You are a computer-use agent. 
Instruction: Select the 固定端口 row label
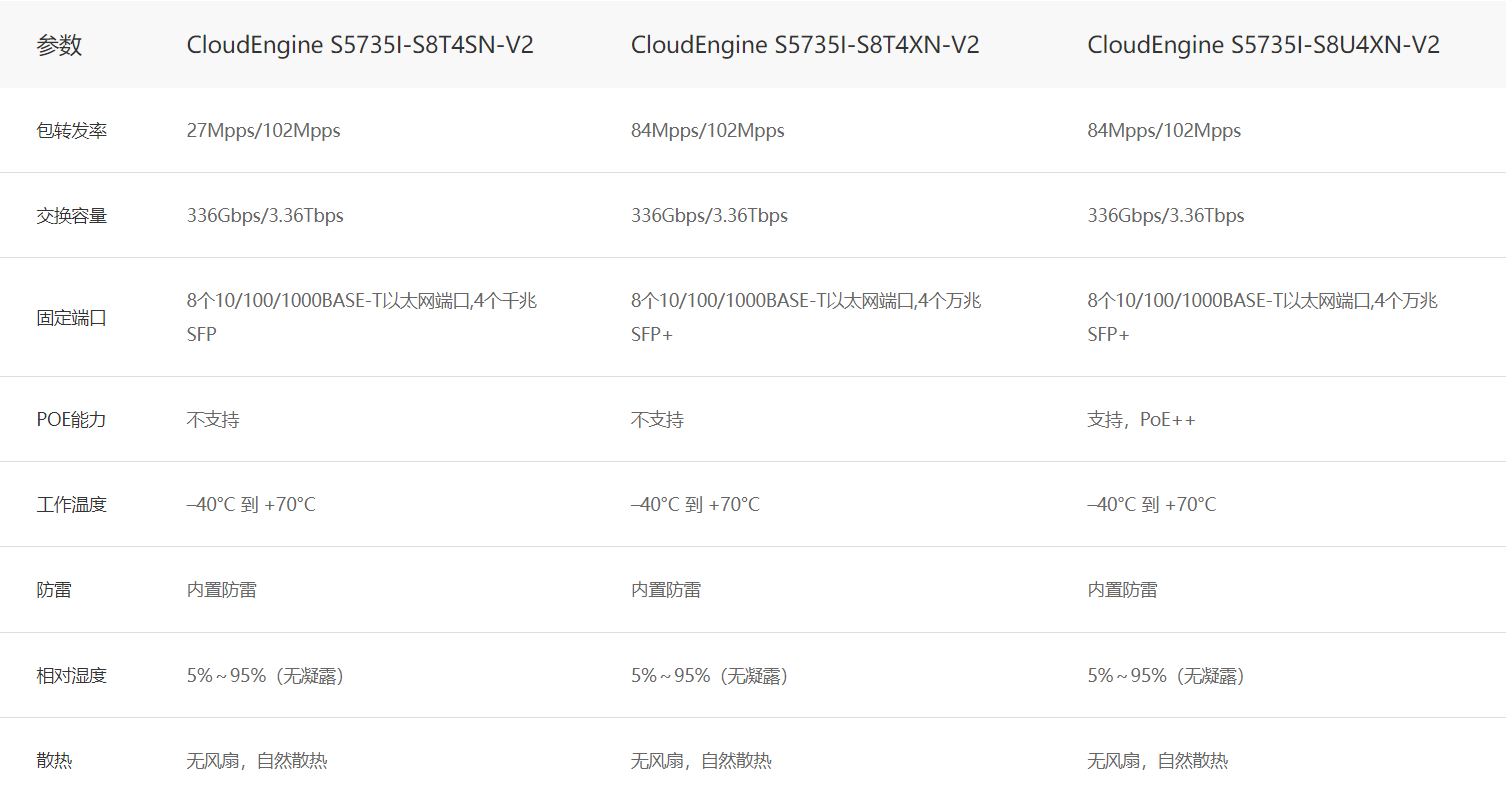click(x=71, y=318)
